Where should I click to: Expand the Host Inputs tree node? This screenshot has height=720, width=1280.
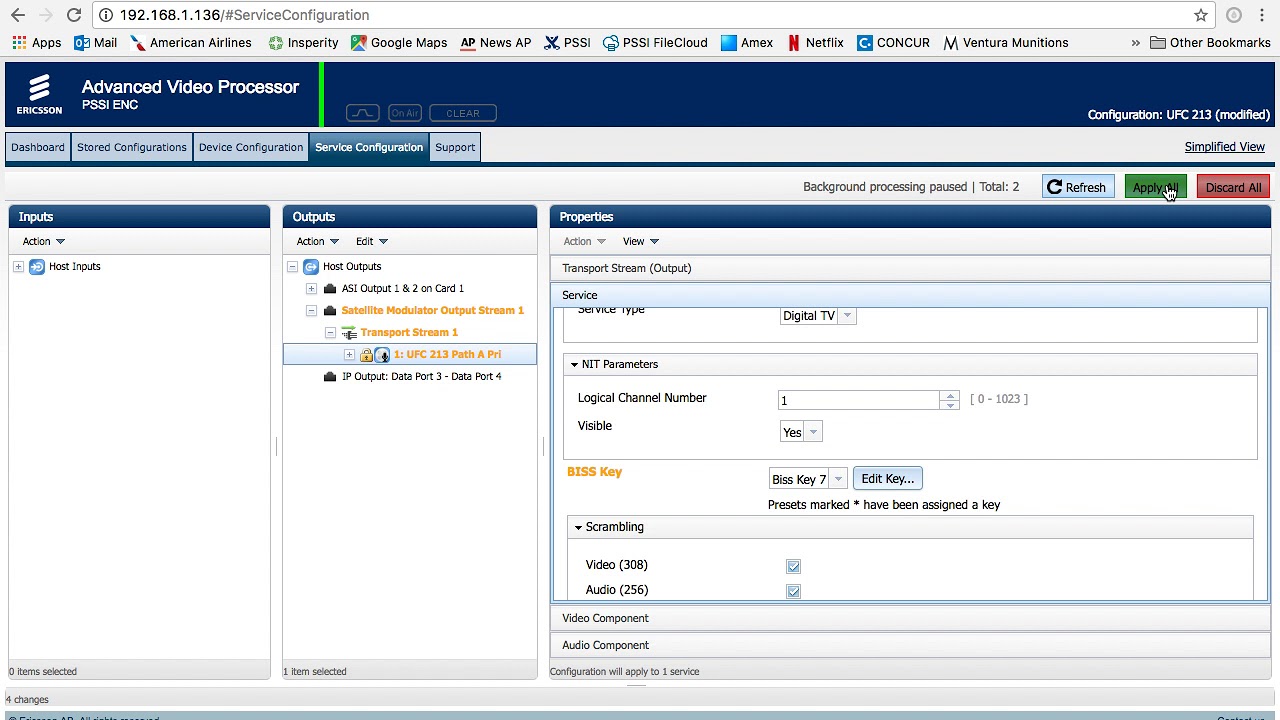18,267
